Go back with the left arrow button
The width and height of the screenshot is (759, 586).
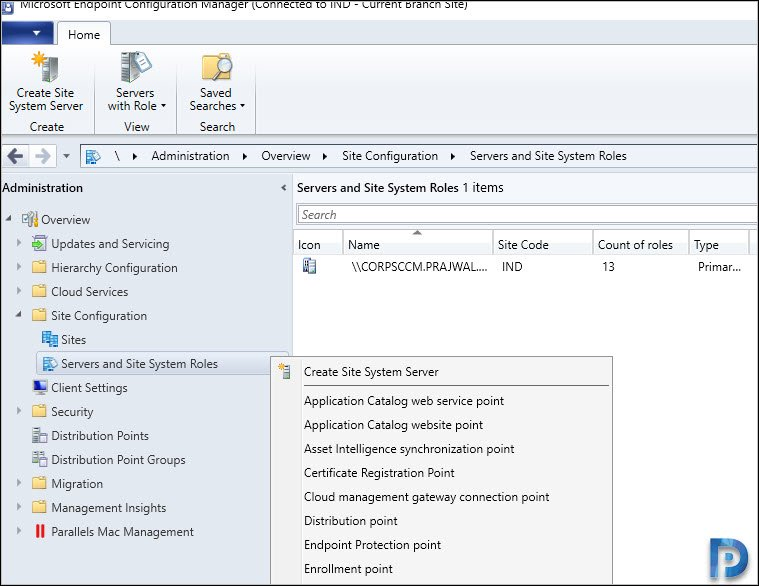15,156
